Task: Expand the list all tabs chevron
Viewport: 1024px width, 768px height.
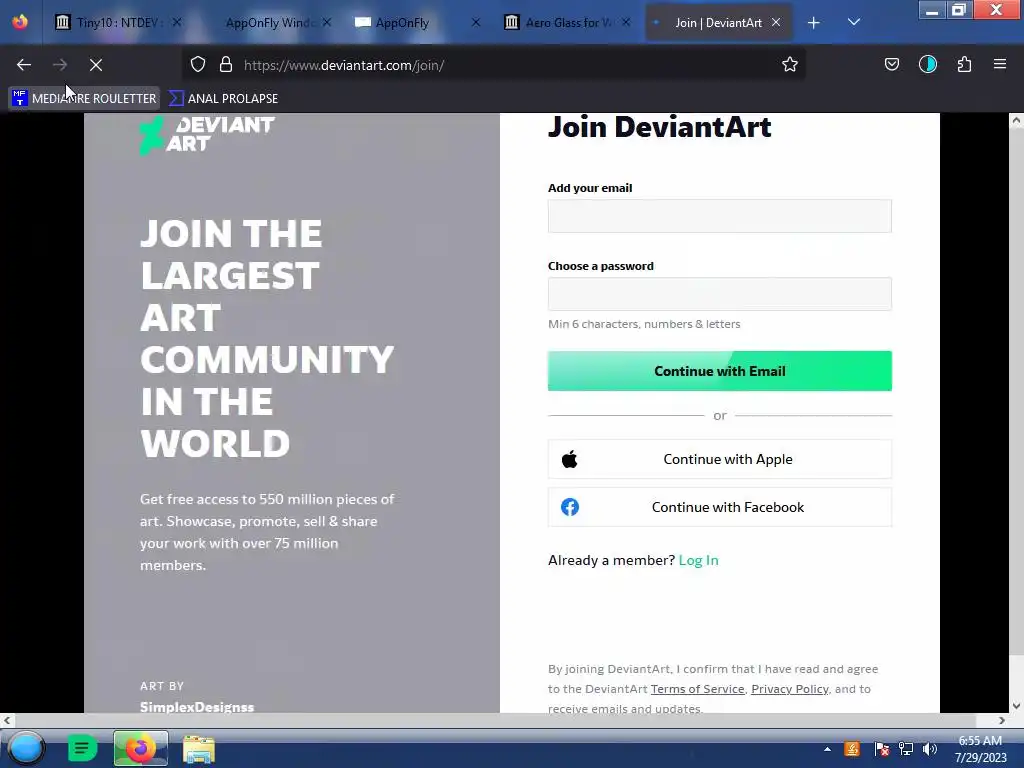Action: (854, 22)
